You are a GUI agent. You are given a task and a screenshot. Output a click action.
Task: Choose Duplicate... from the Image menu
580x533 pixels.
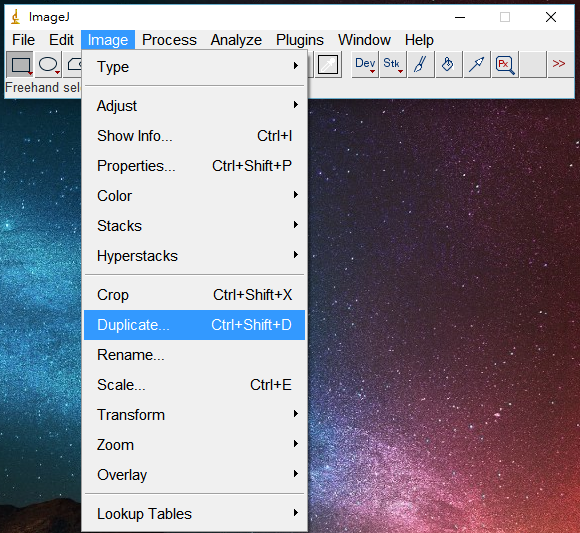click(195, 325)
